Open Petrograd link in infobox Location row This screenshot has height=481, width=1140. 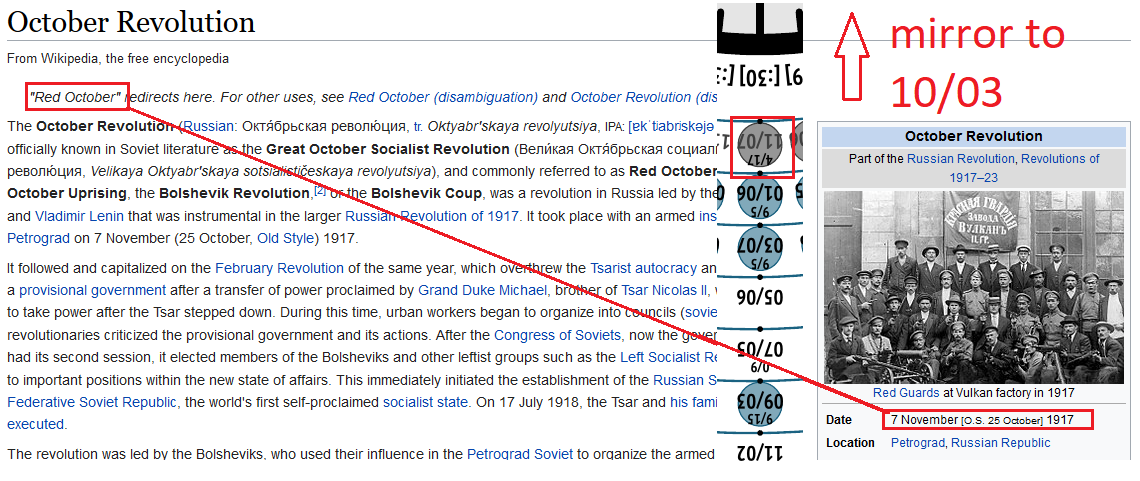(918, 443)
